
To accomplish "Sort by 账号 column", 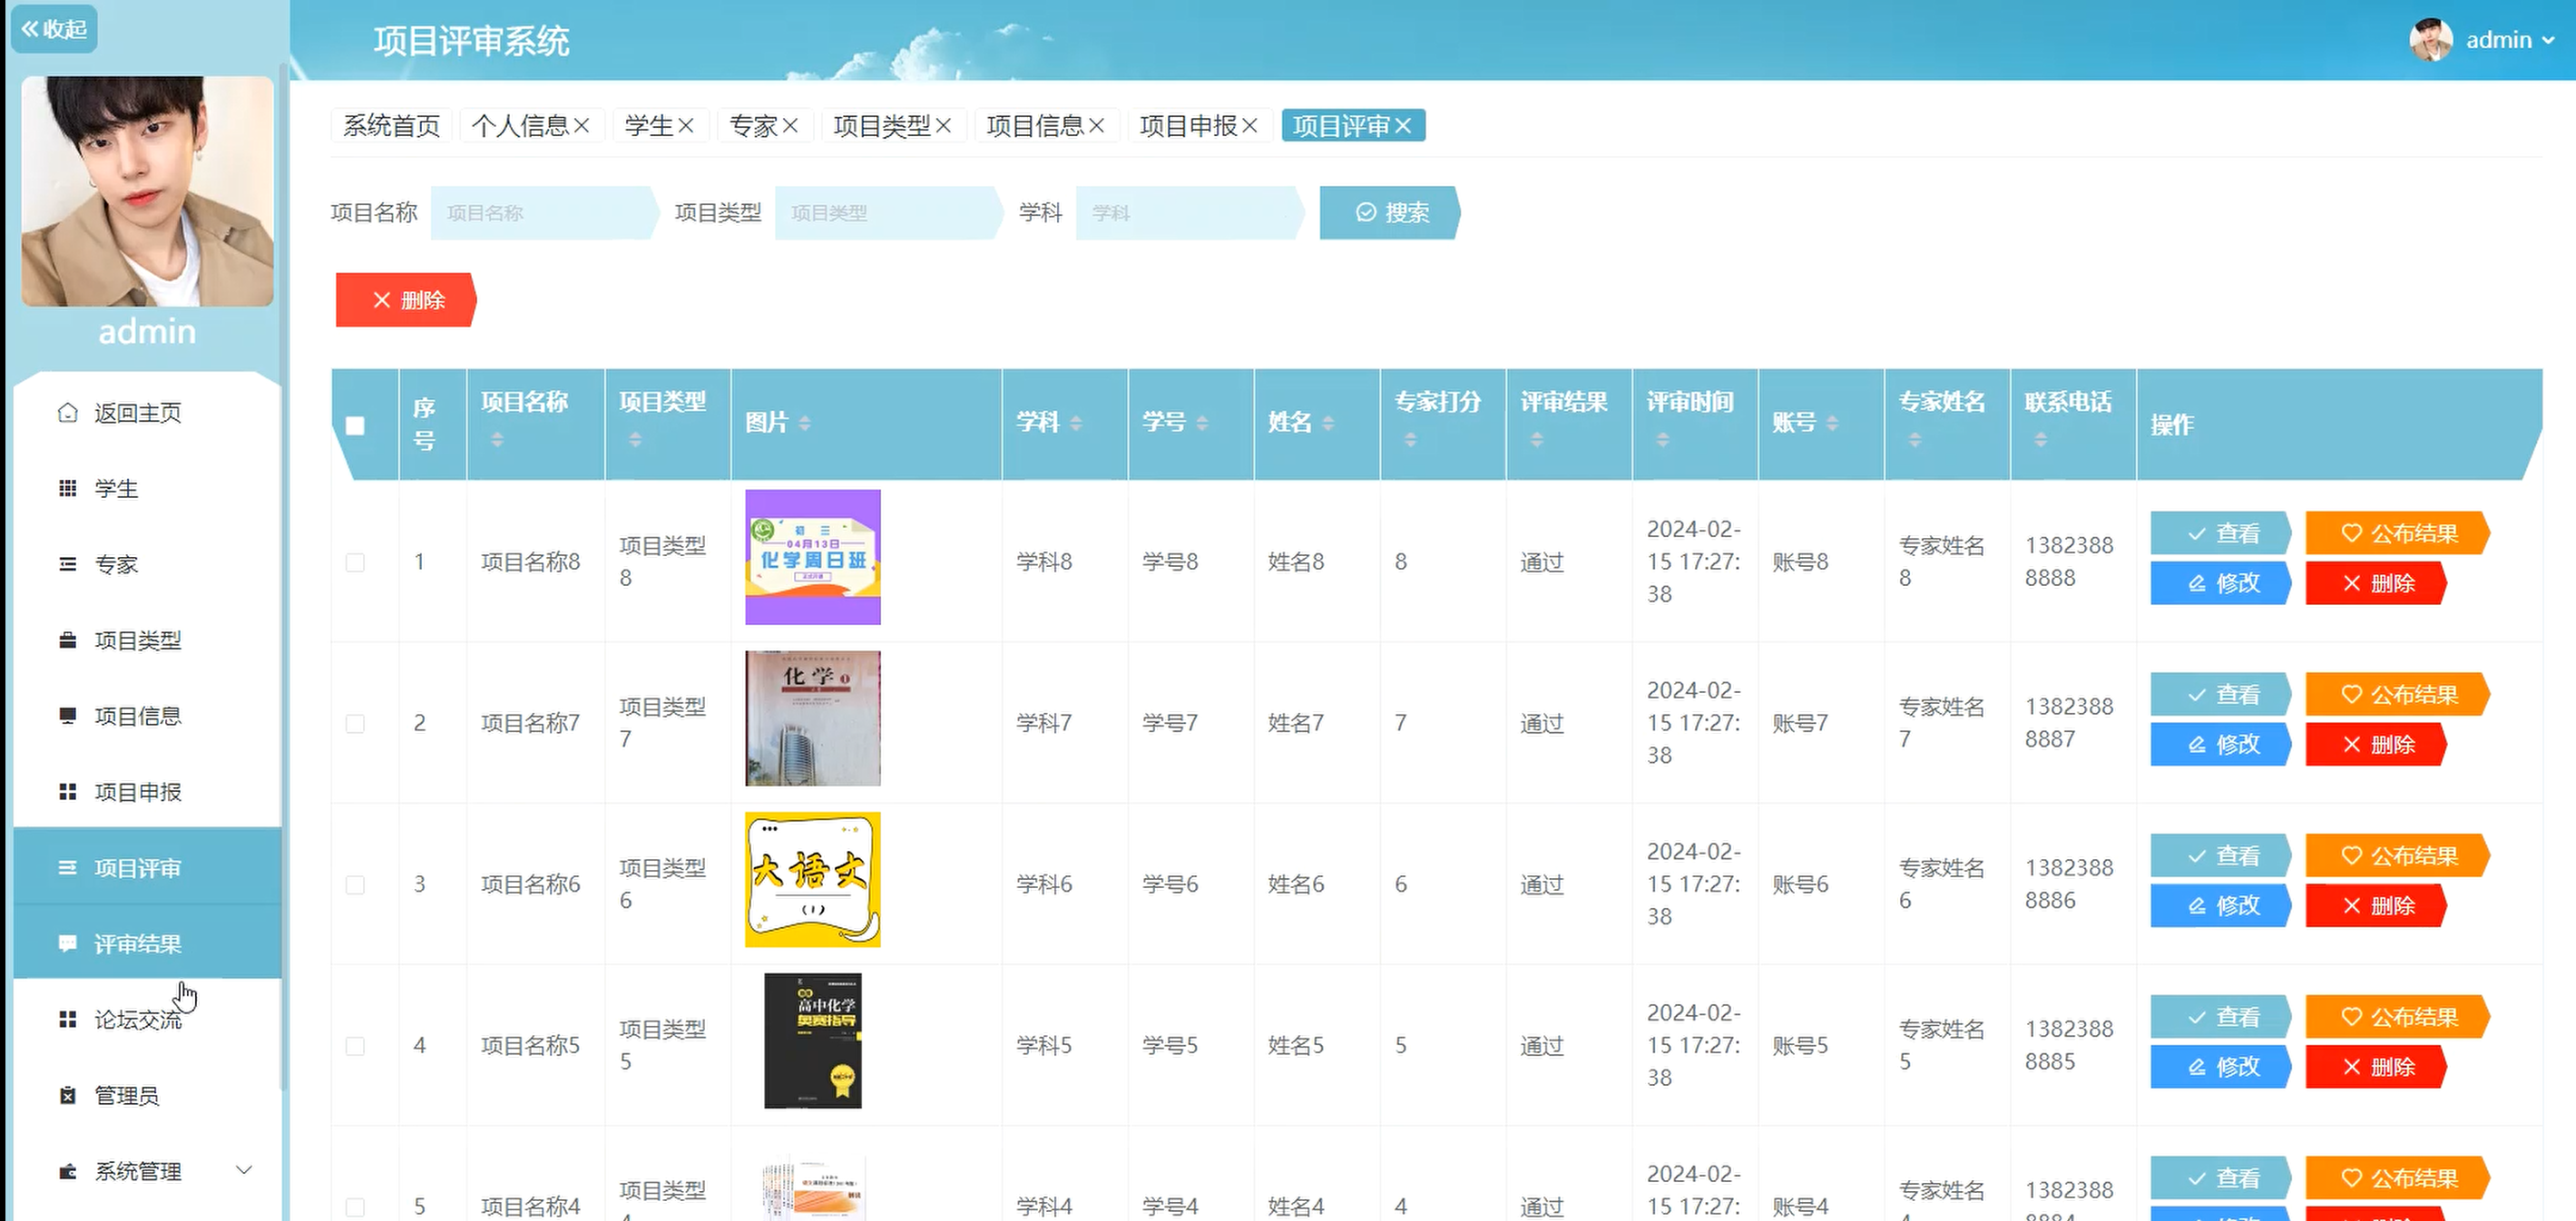I will [1832, 423].
